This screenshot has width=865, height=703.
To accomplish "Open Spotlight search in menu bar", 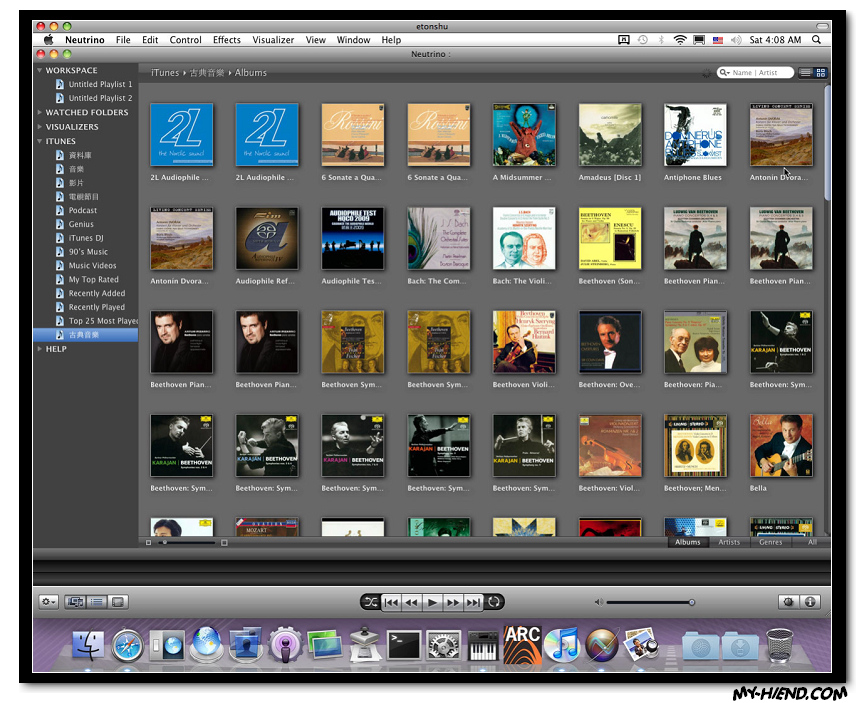I will [816, 40].
